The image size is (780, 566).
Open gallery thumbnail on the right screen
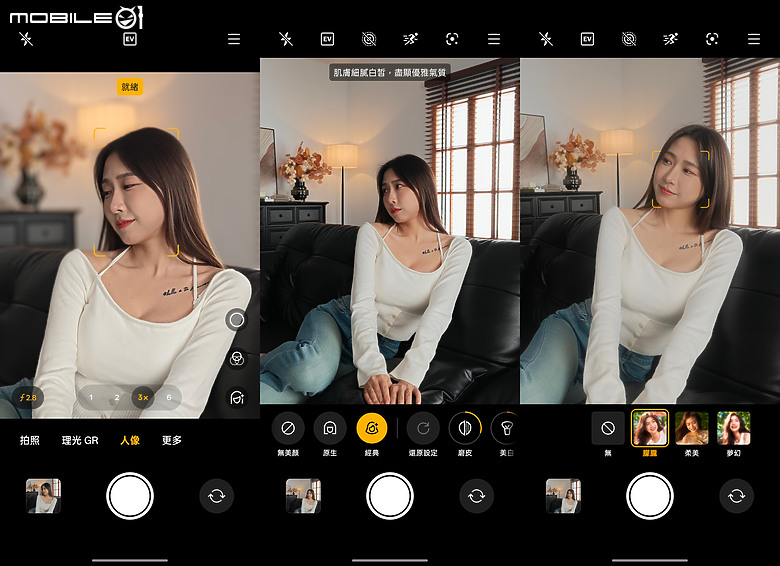point(563,496)
